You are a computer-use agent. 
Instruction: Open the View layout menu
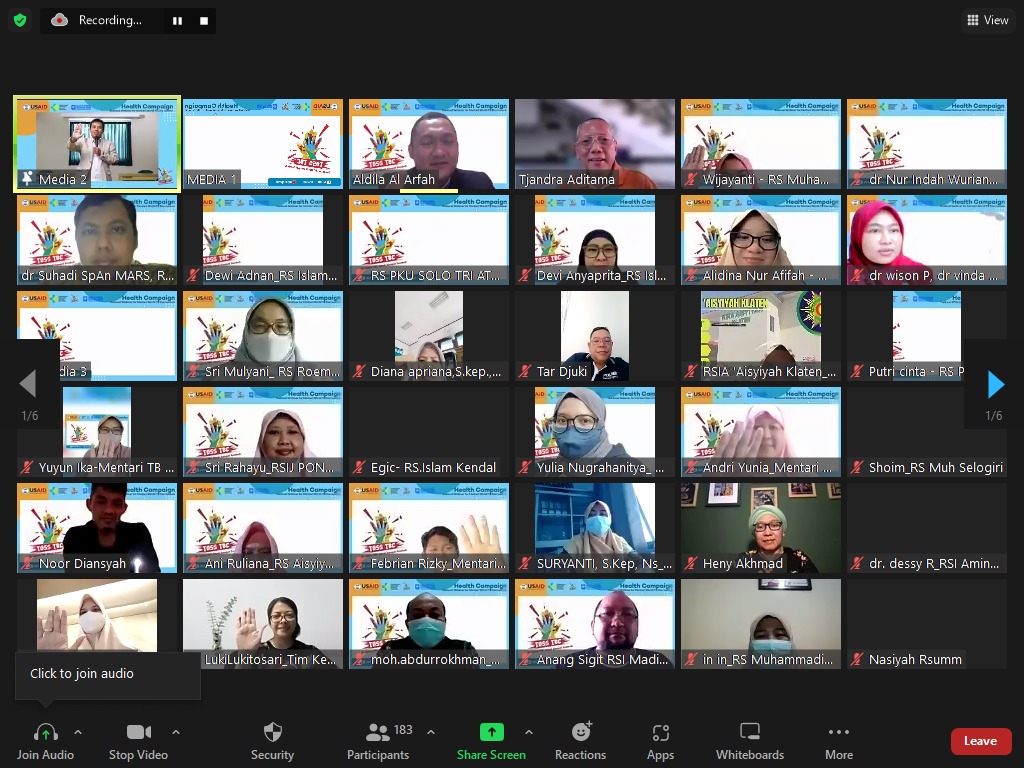click(x=987, y=20)
